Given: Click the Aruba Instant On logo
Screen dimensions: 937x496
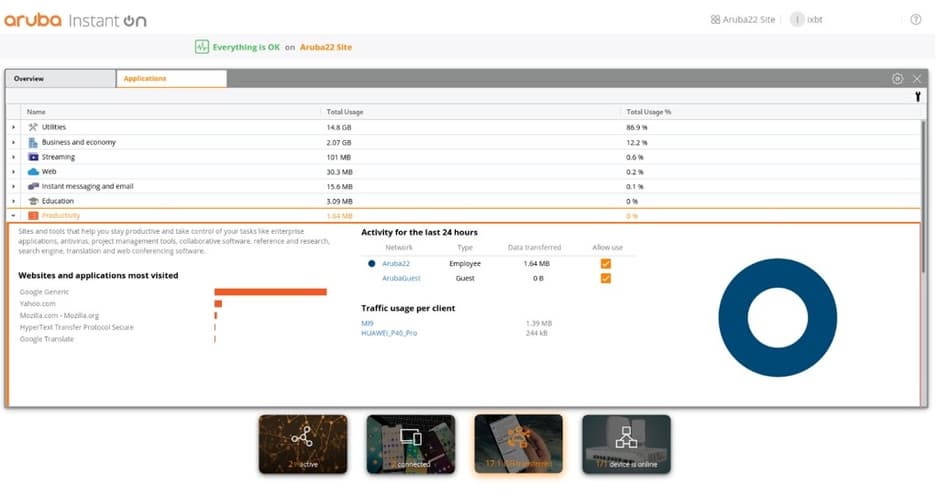Looking at the screenshot, I should tap(75, 20).
